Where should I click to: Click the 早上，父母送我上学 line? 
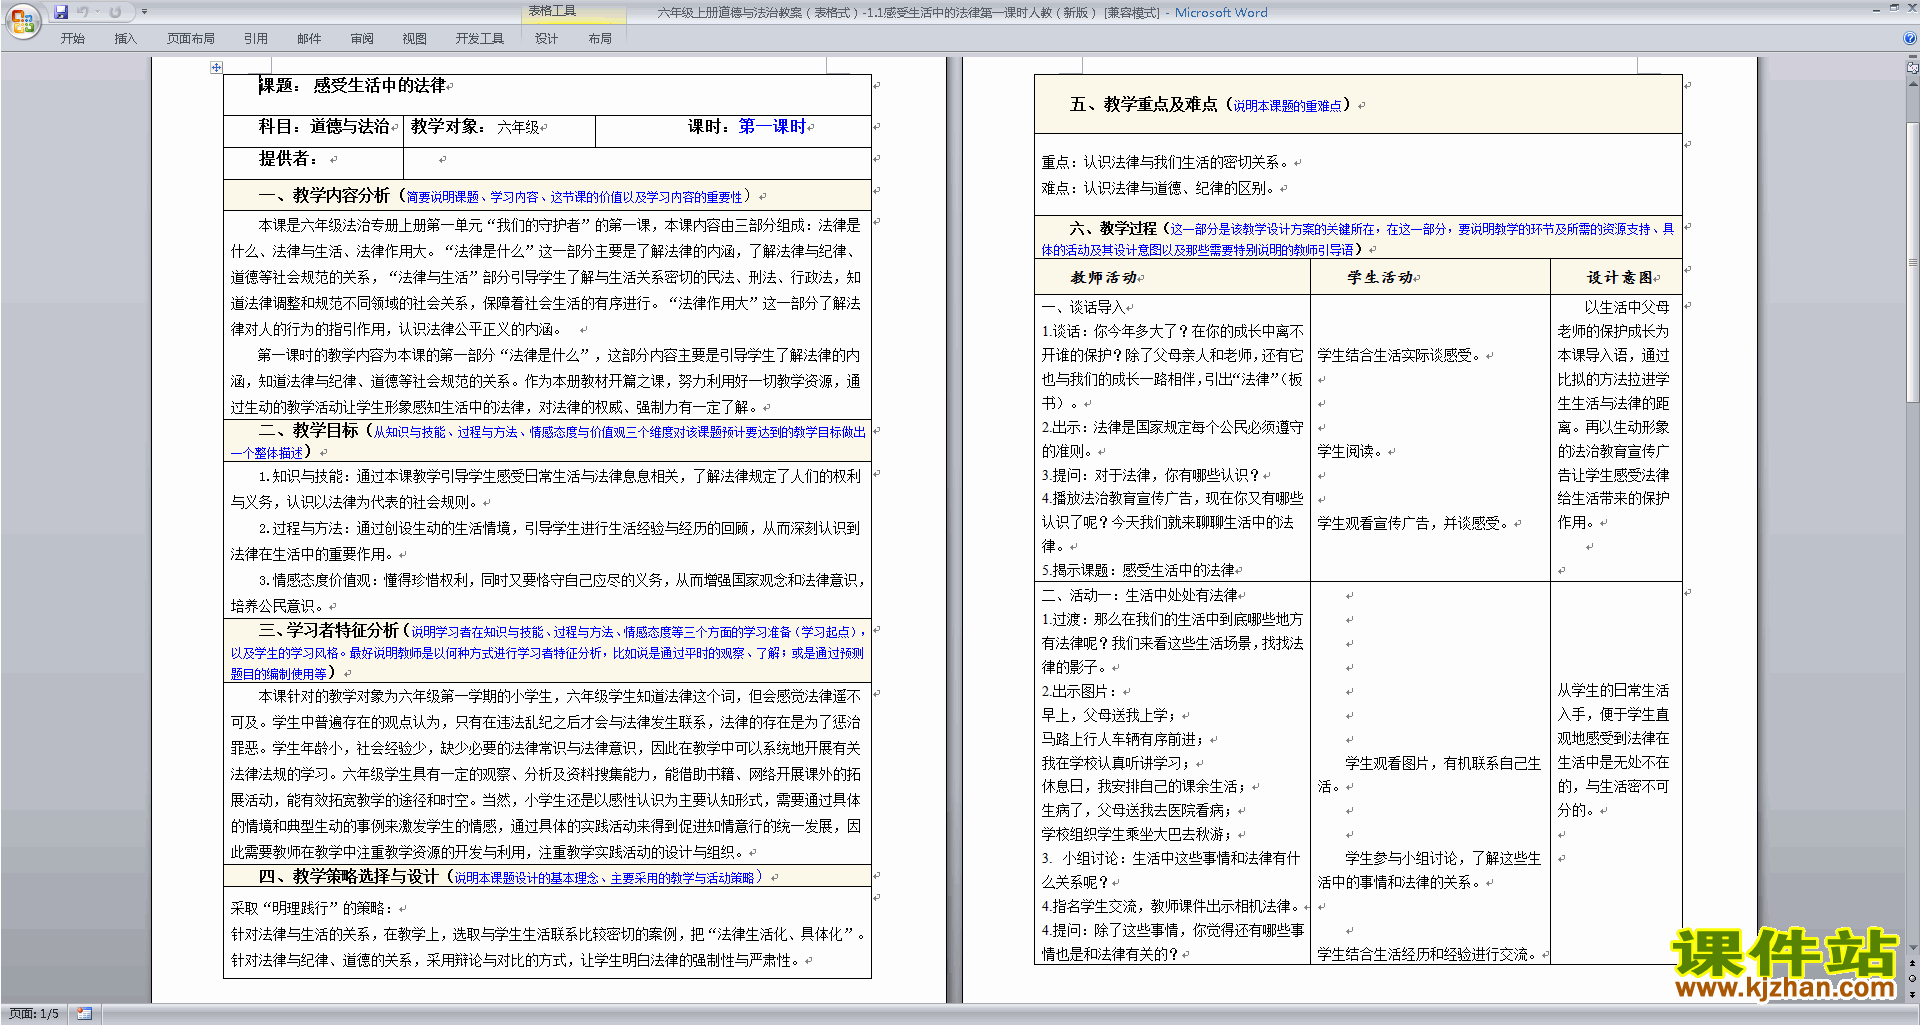(x=1110, y=715)
